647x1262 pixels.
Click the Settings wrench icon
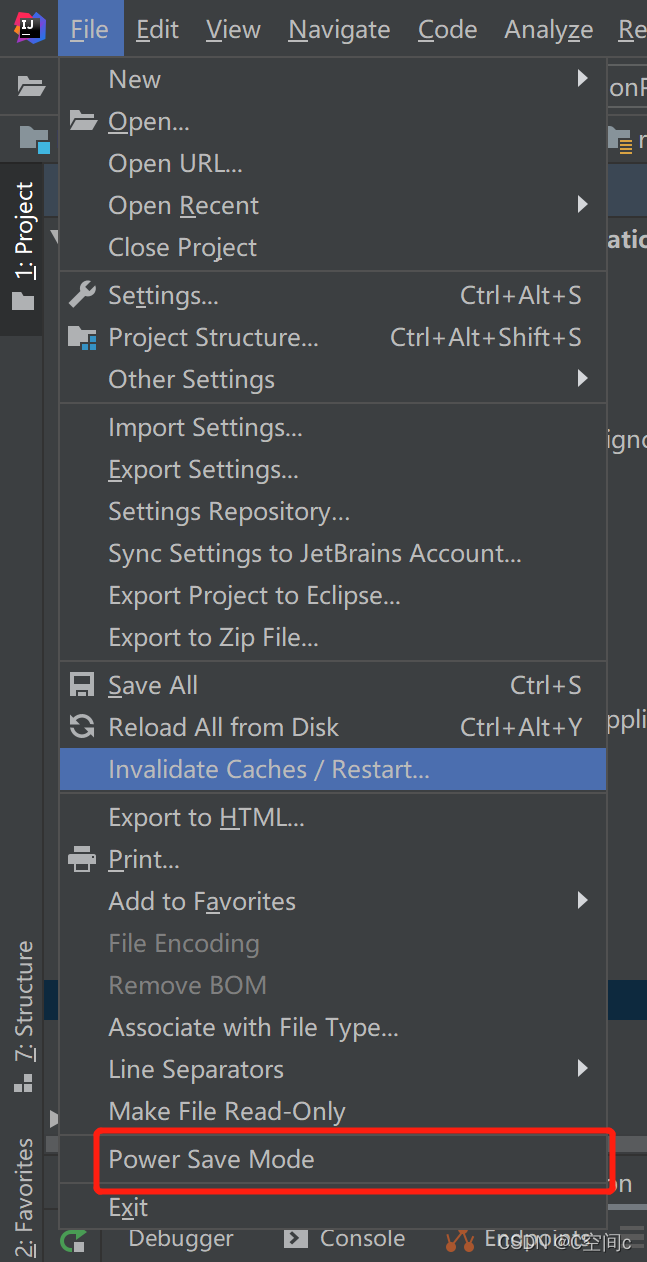(x=82, y=295)
